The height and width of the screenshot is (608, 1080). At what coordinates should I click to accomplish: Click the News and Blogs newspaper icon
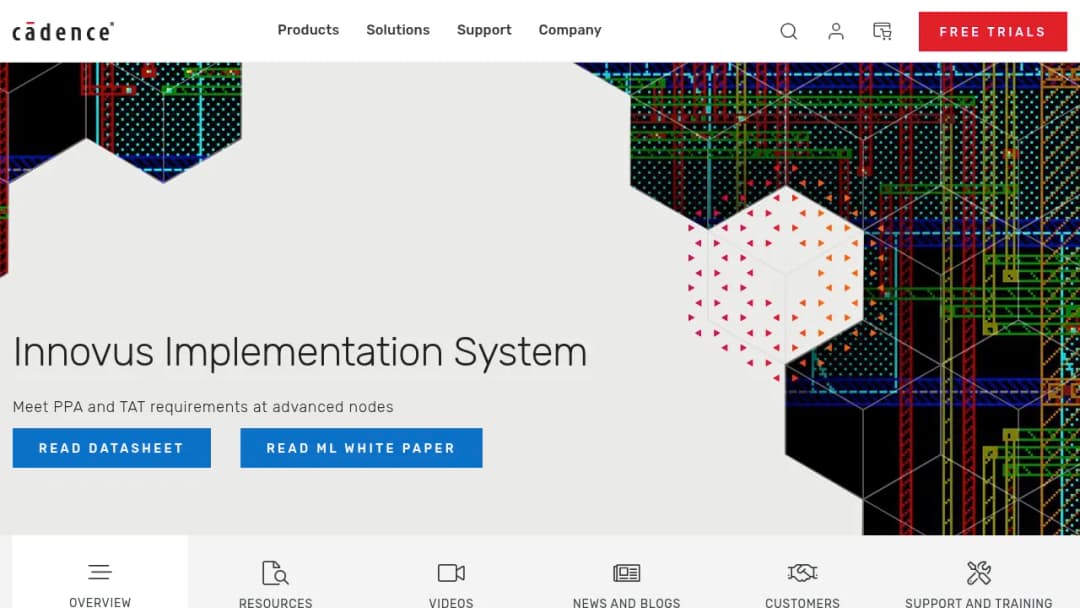click(x=627, y=573)
